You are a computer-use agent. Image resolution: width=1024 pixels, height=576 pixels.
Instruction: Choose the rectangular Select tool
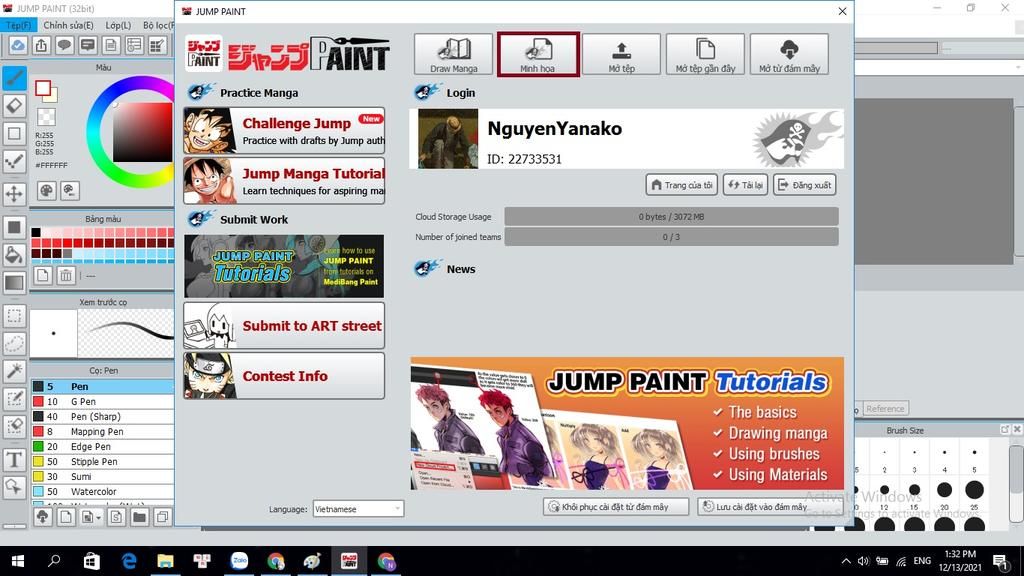14,316
